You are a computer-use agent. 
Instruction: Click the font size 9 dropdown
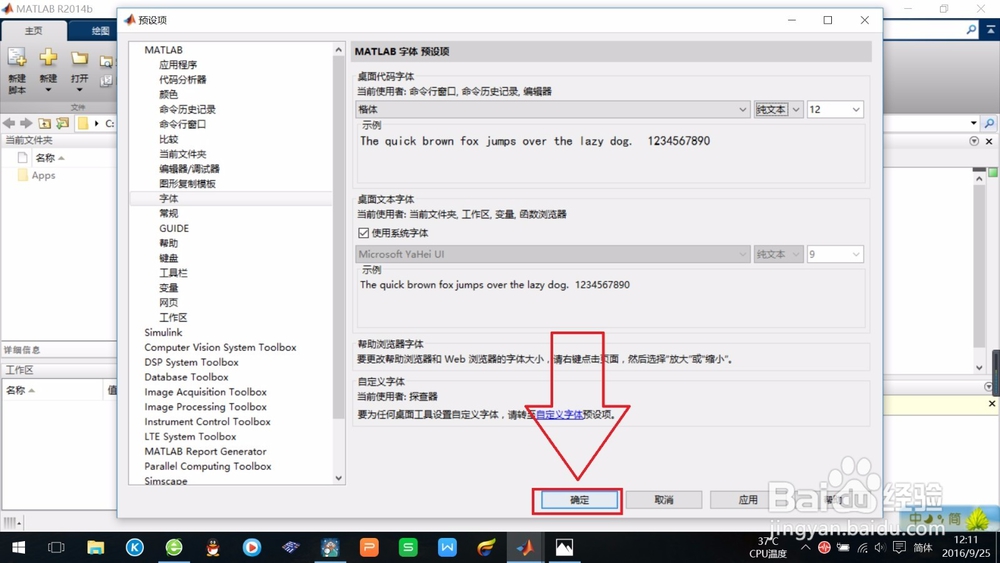(x=835, y=254)
